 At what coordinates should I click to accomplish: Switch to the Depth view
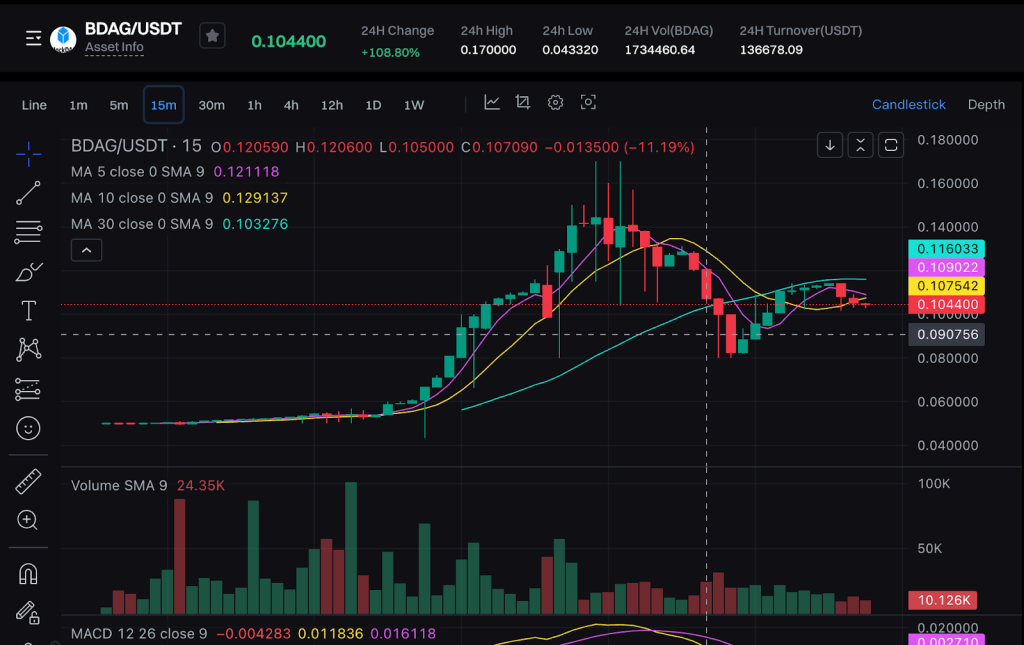click(x=986, y=104)
